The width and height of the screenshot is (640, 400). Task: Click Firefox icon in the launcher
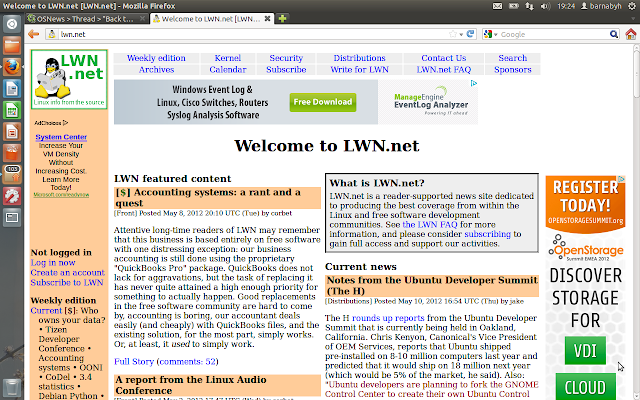tap(12, 67)
